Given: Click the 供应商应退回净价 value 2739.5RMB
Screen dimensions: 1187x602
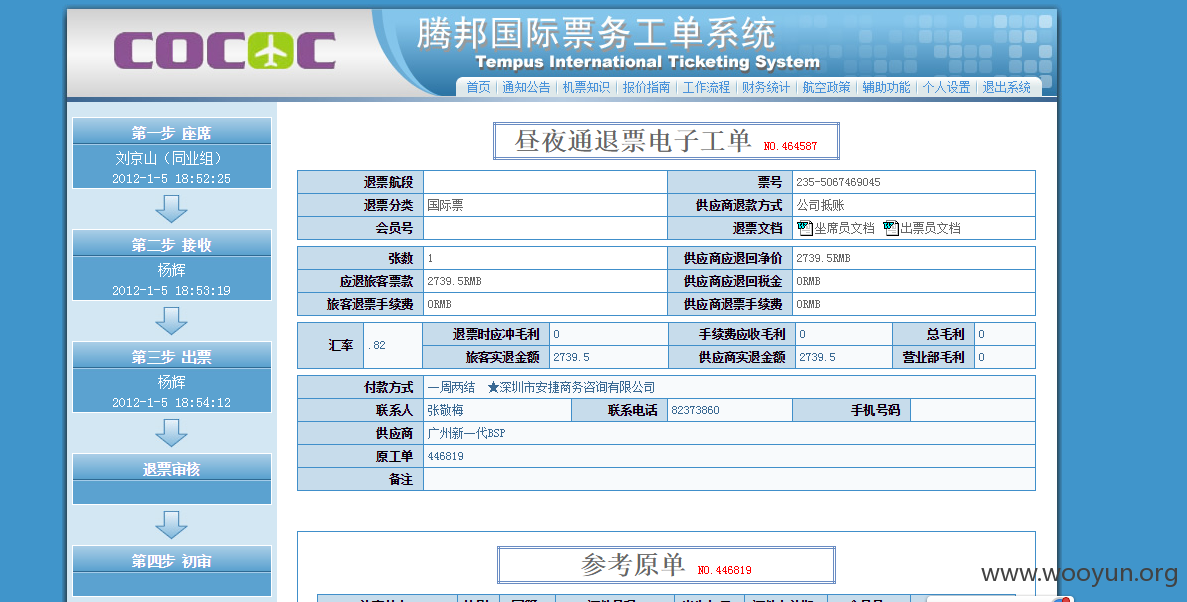Looking at the screenshot, I should pyautogui.click(x=824, y=258).
